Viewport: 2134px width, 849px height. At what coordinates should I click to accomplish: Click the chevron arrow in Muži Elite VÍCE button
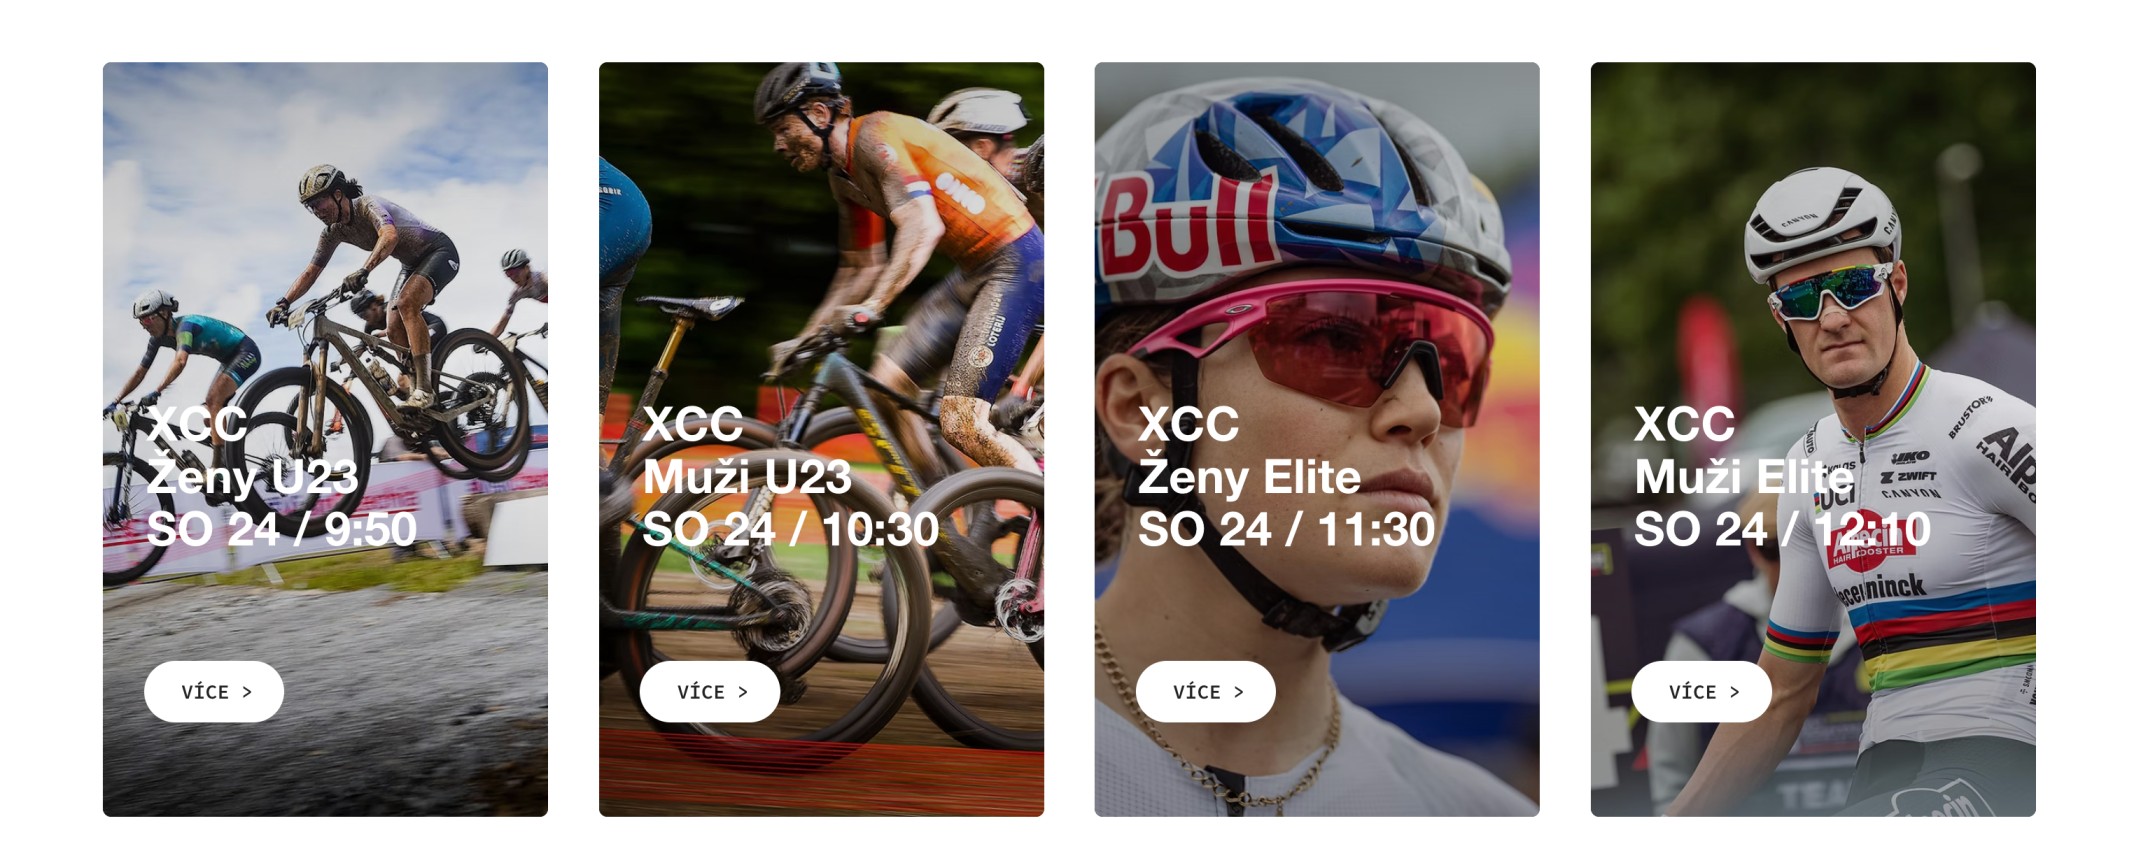(1735, 692)
